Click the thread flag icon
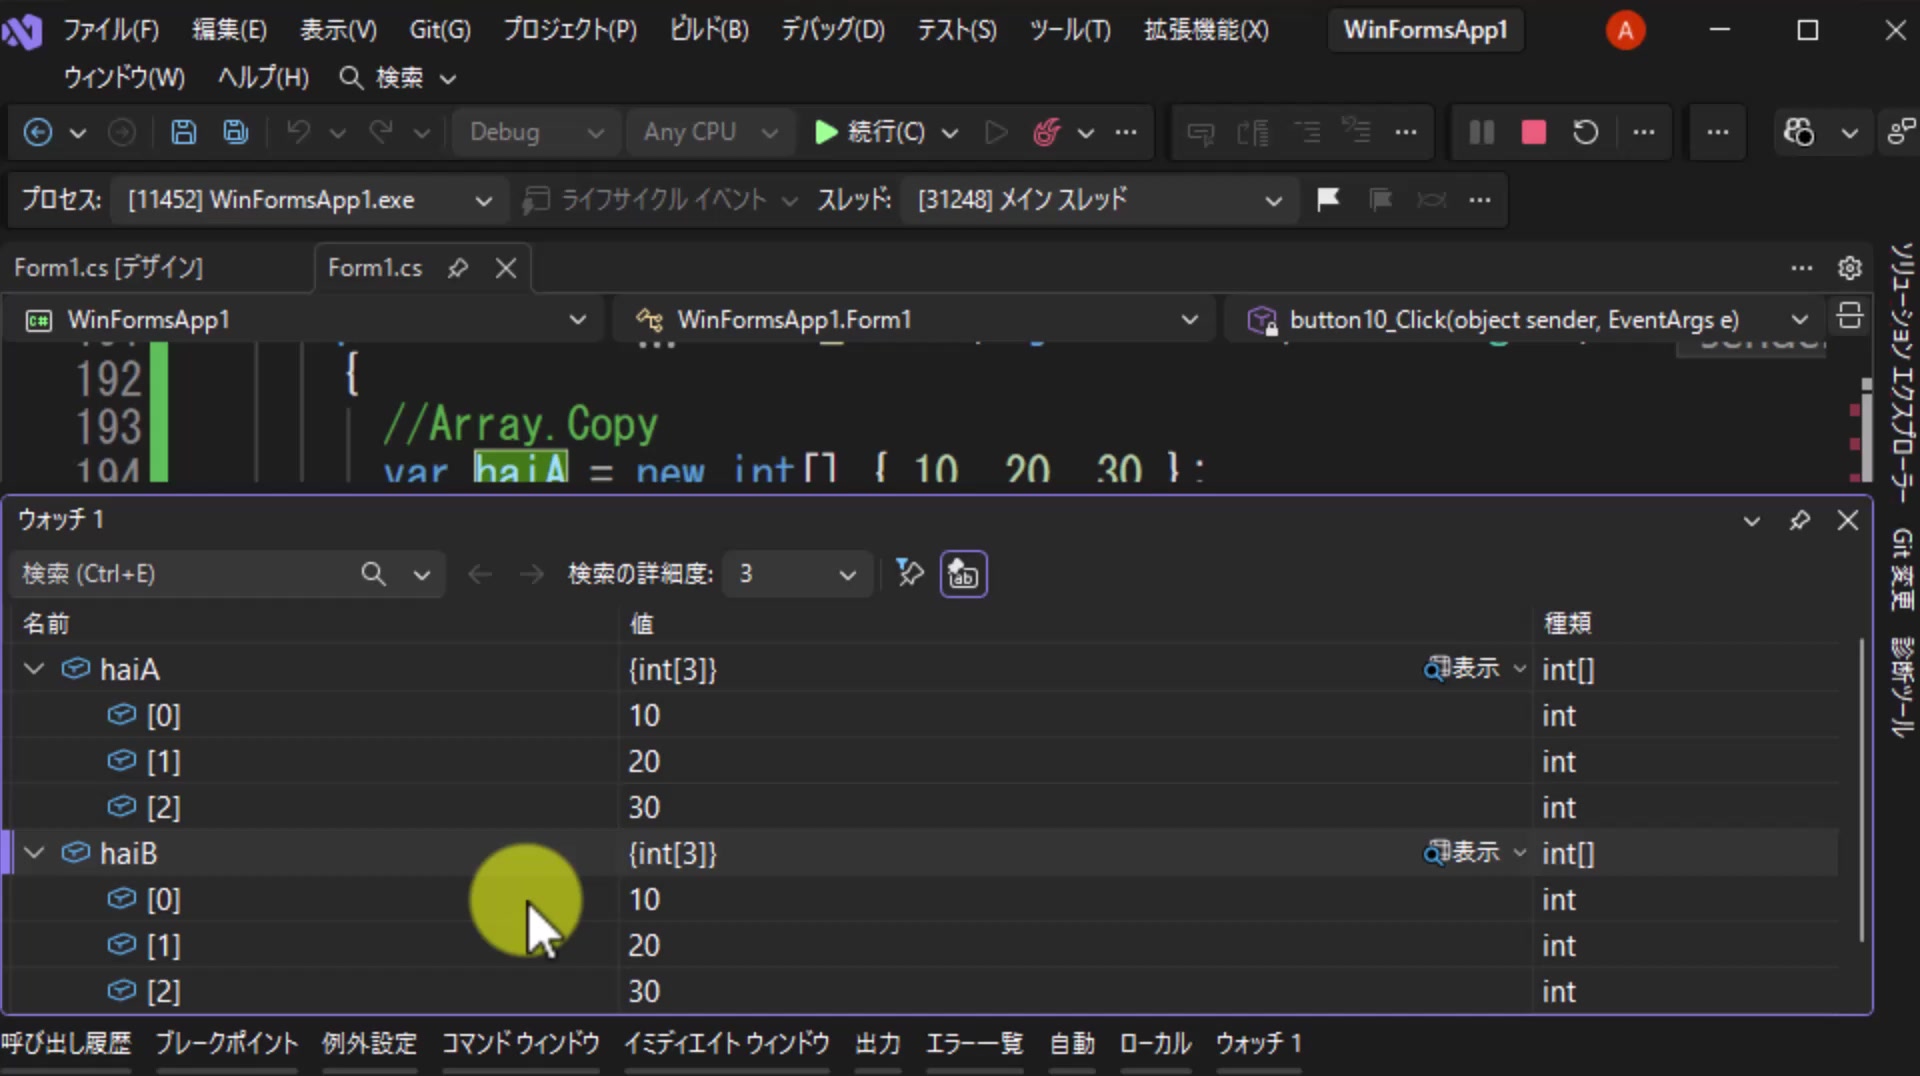This screenshot has width=1920, height=1076. 1328,200
